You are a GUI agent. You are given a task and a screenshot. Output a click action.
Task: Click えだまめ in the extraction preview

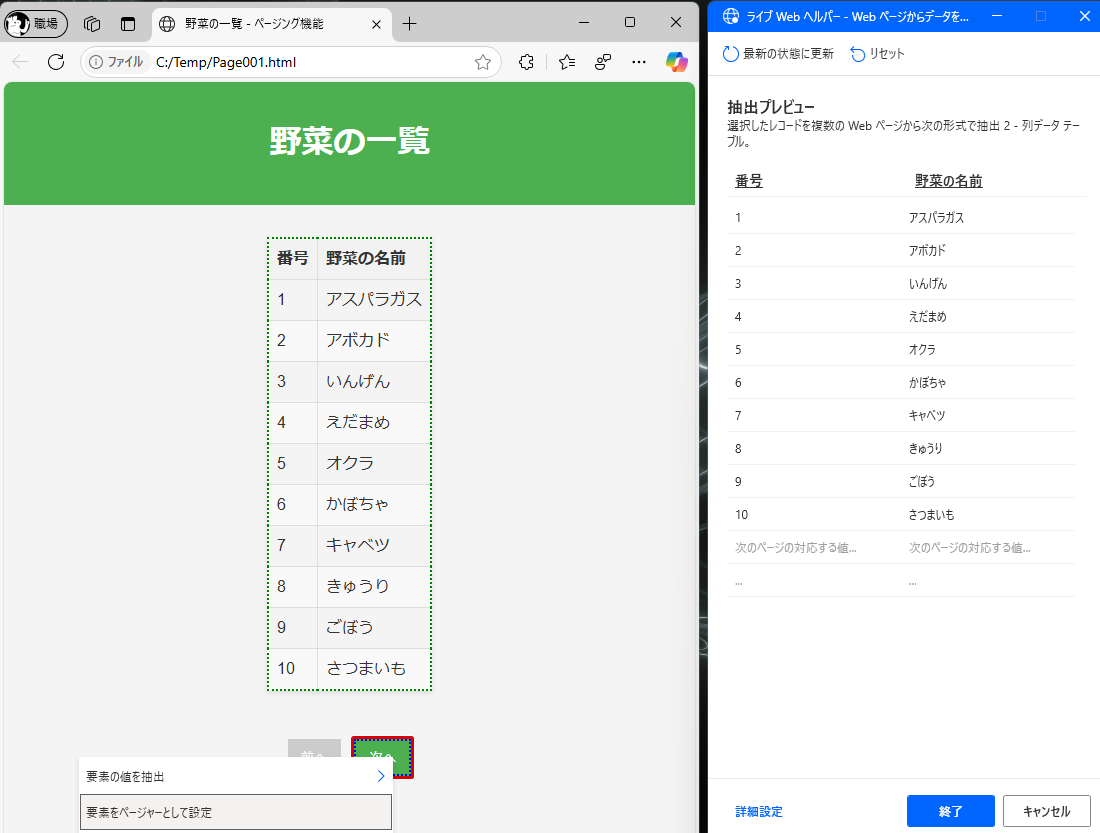928,316
